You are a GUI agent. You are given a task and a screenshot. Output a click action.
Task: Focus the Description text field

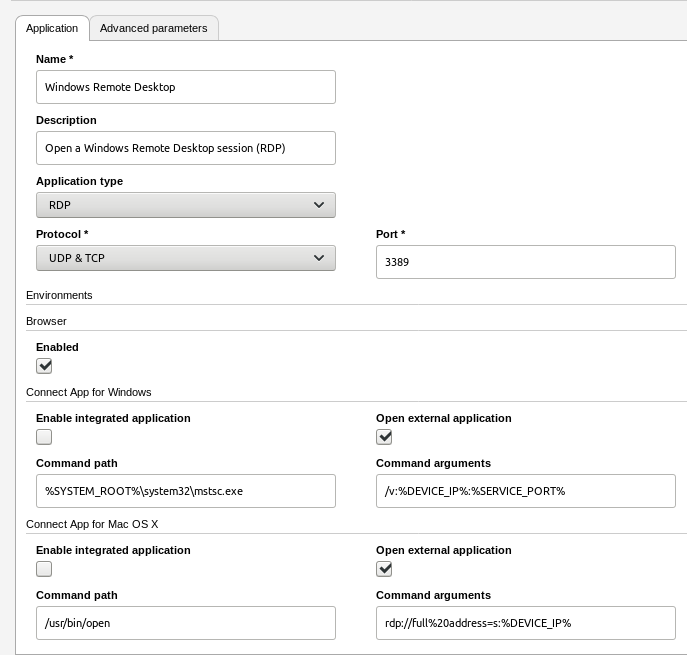(185, 148)
